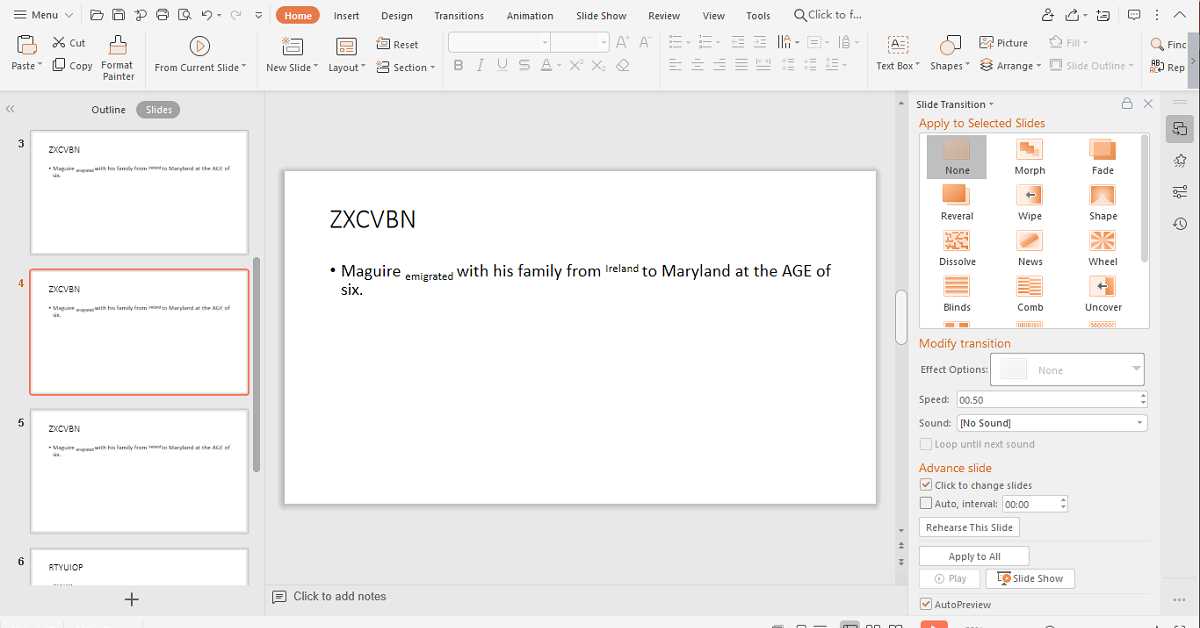Open the Sound dropdown list
The width and height of the screenshot is (1200, 628).
pos(1139,423)
